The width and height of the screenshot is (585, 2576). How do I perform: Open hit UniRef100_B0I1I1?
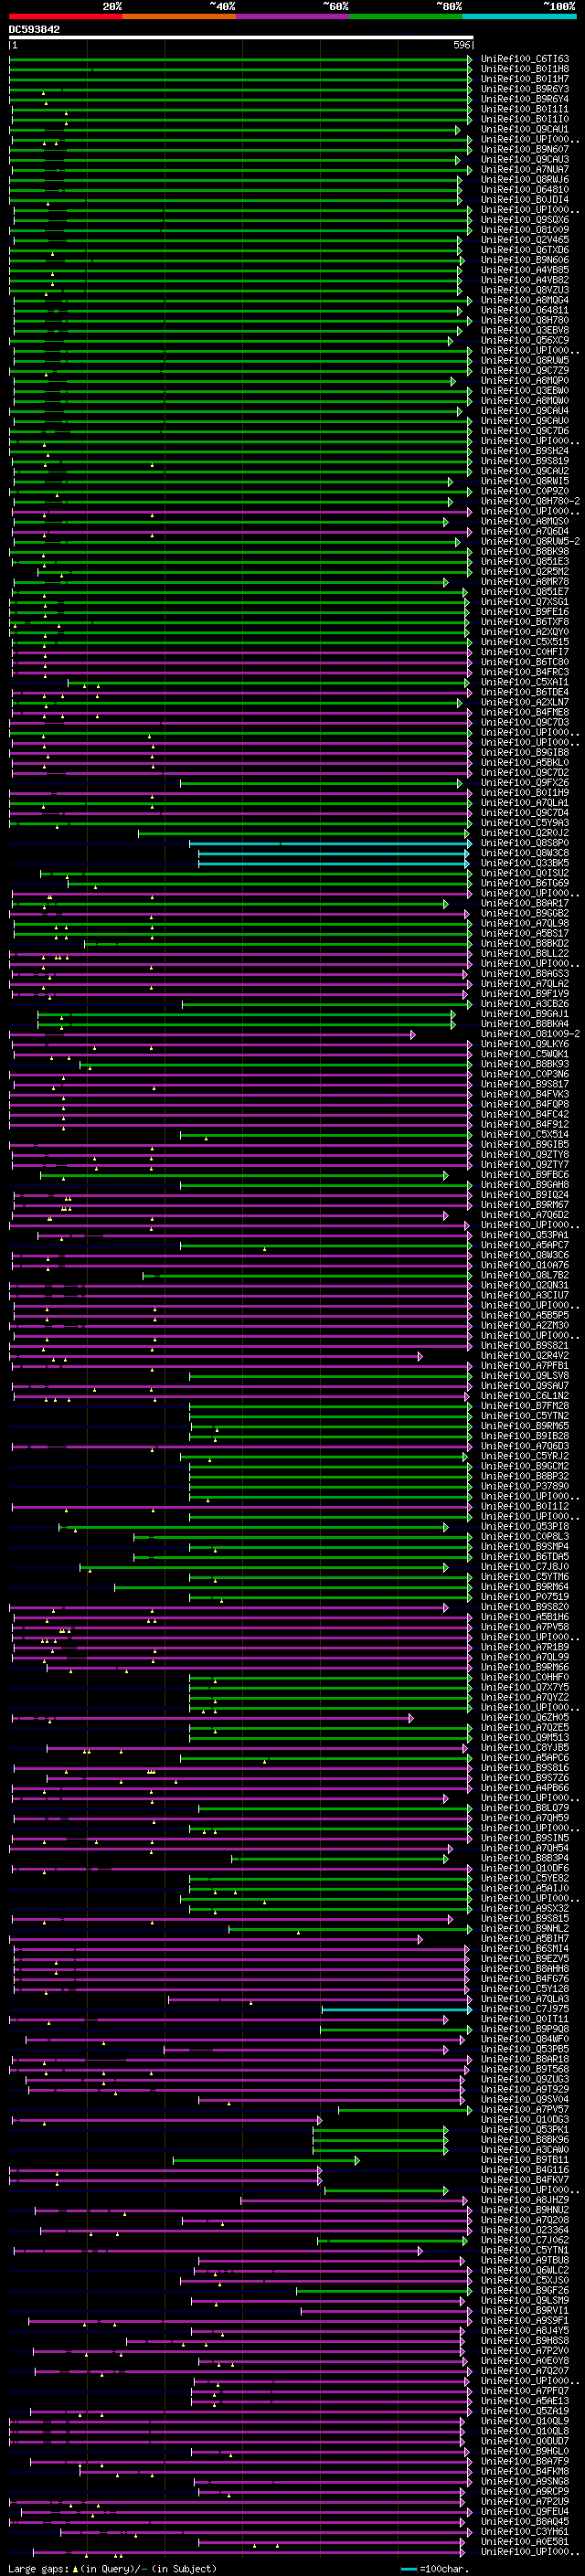[x=525, y=109]
